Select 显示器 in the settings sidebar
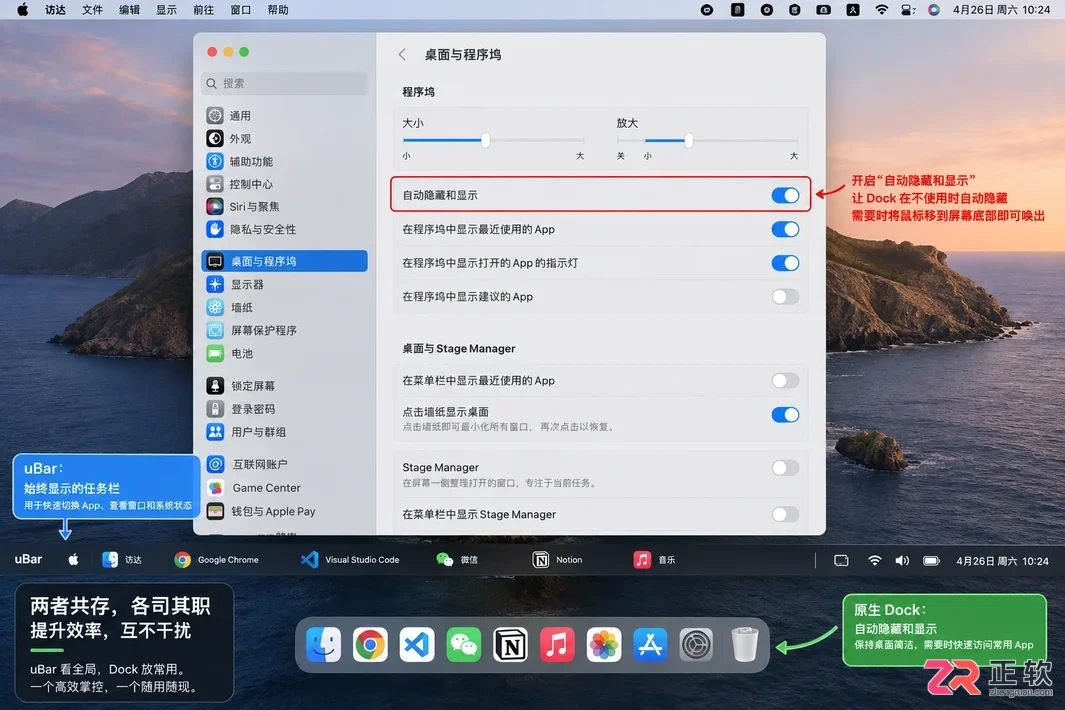This screenshot has height=710, width=1065. point(285,284)
